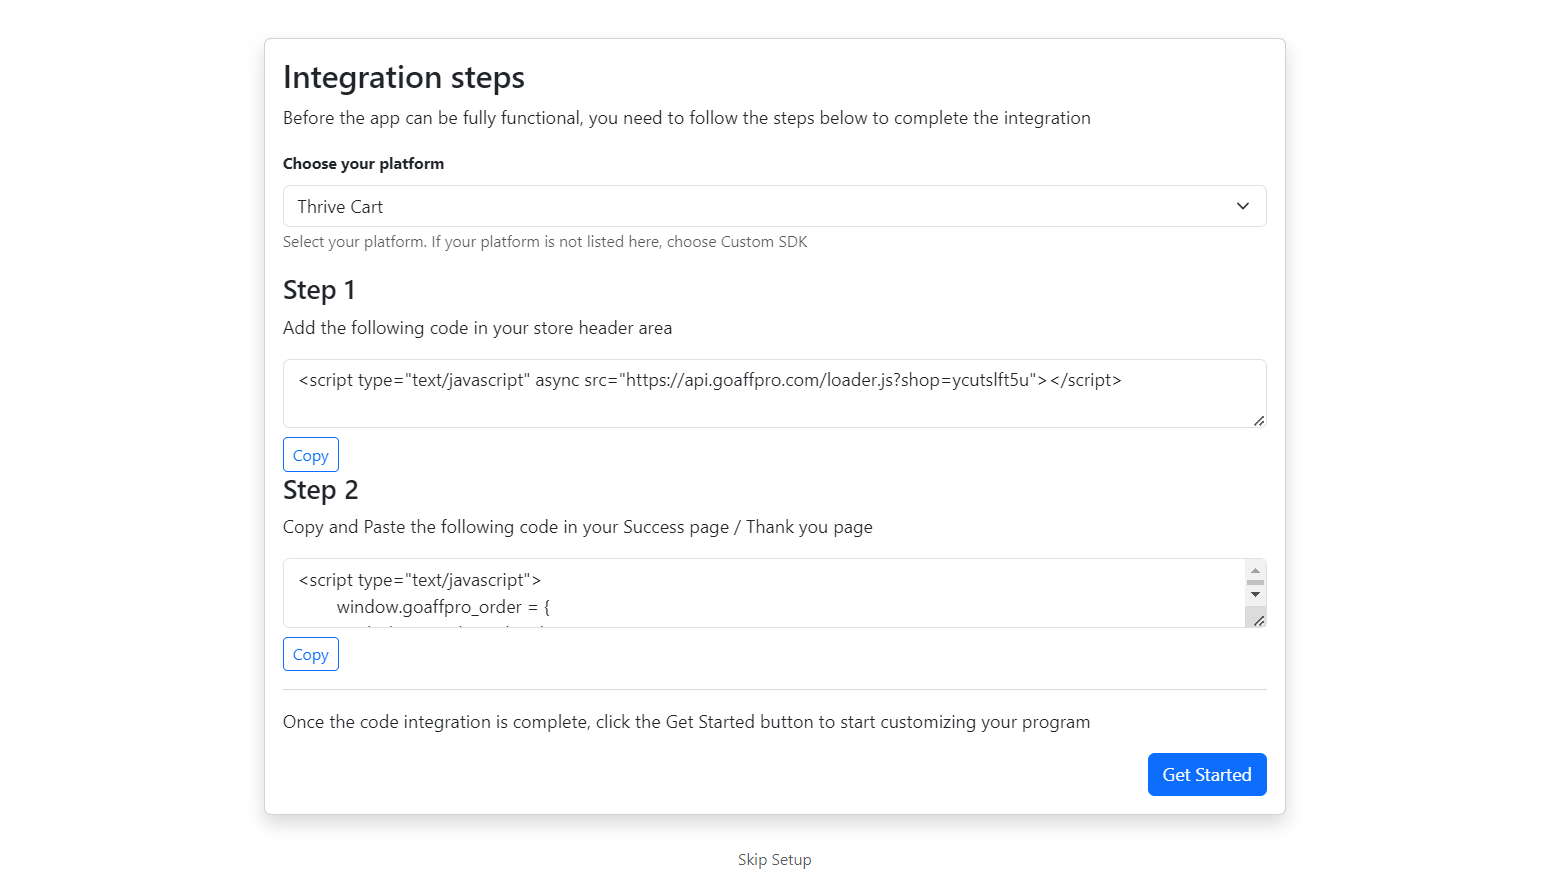Copy the Step 1 header script code
The height and width of the screenshot is (887, 1548).
pos(310,455)
